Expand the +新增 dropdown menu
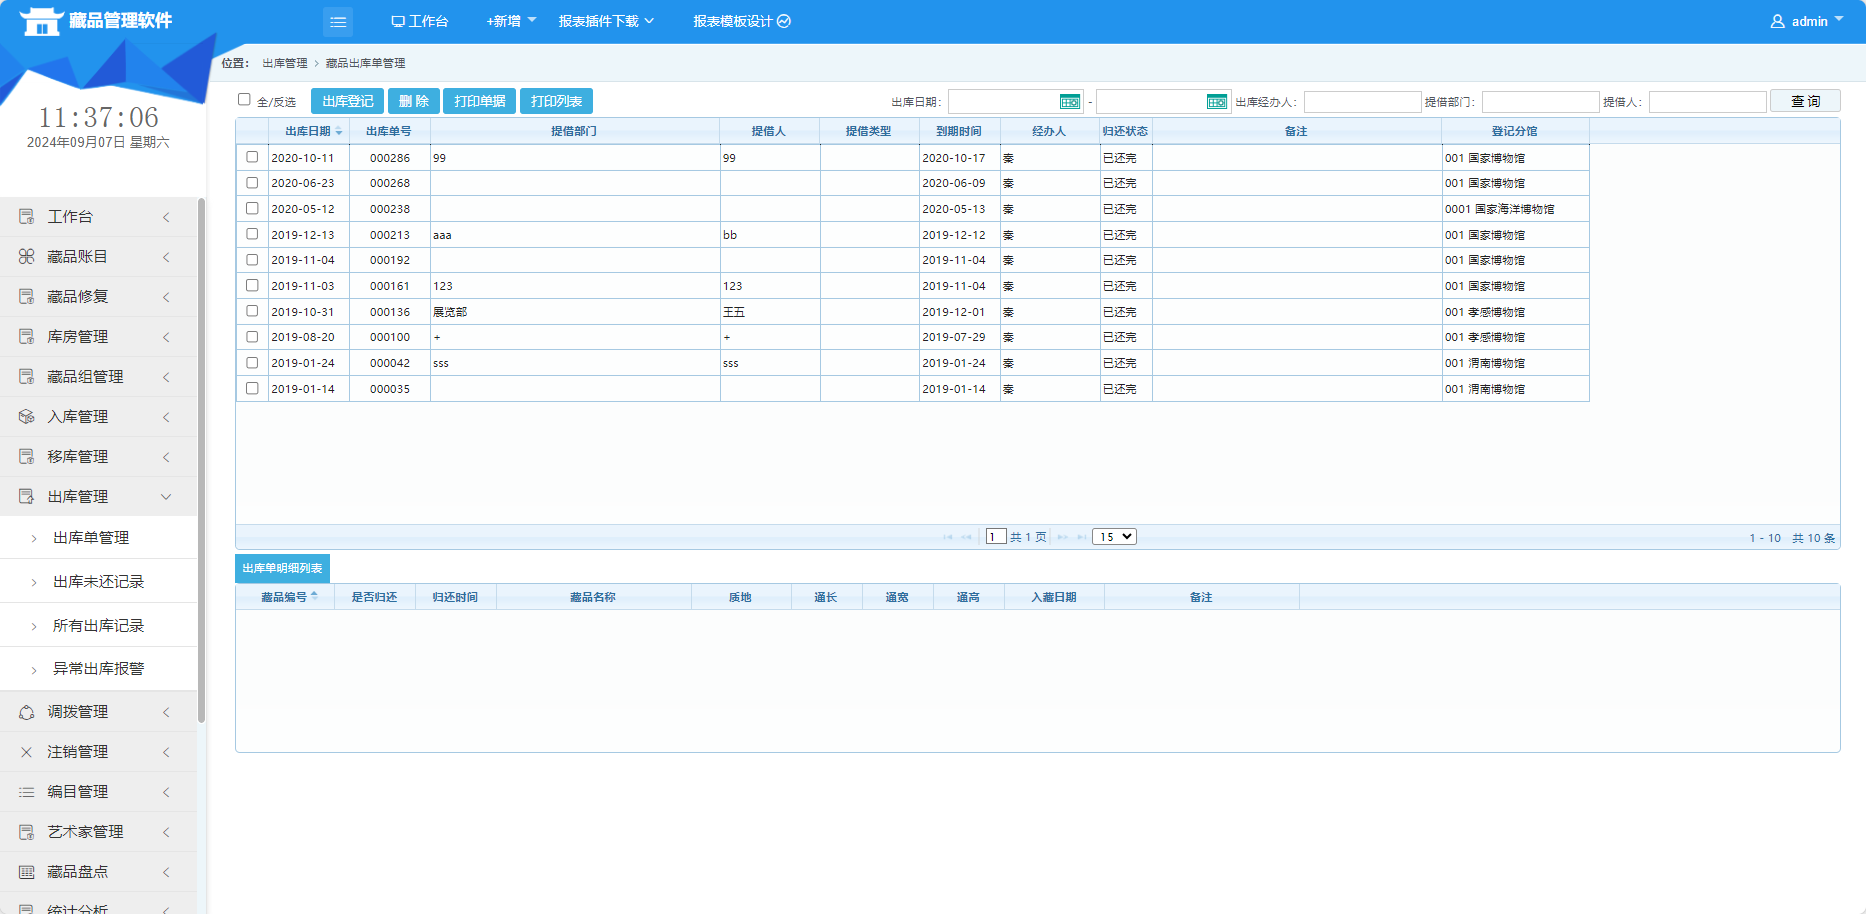Image resolution: width=1866 pixels, height=914 pixels. tap(510, 21)
